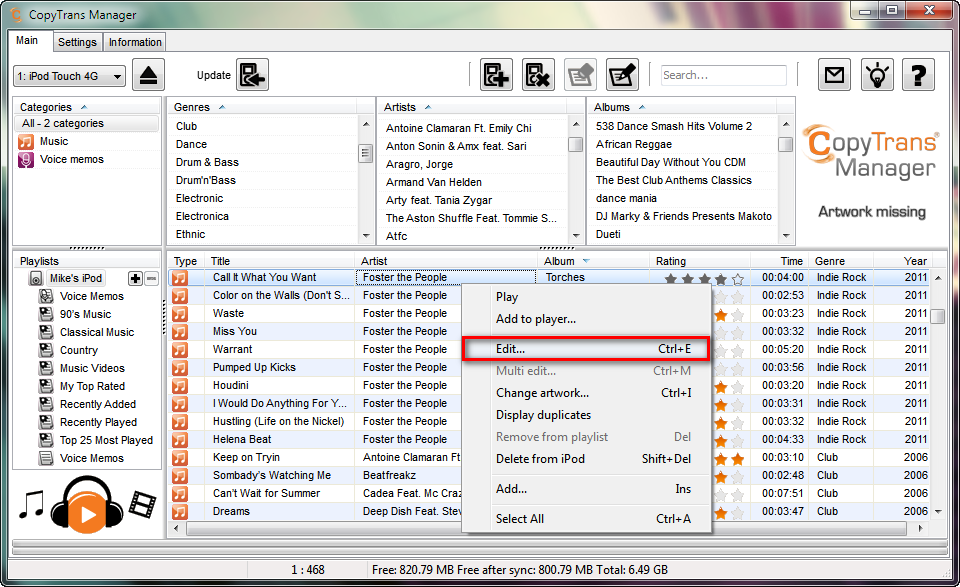
Task: Click into the Search field
Action: click(x=724, y=75)
